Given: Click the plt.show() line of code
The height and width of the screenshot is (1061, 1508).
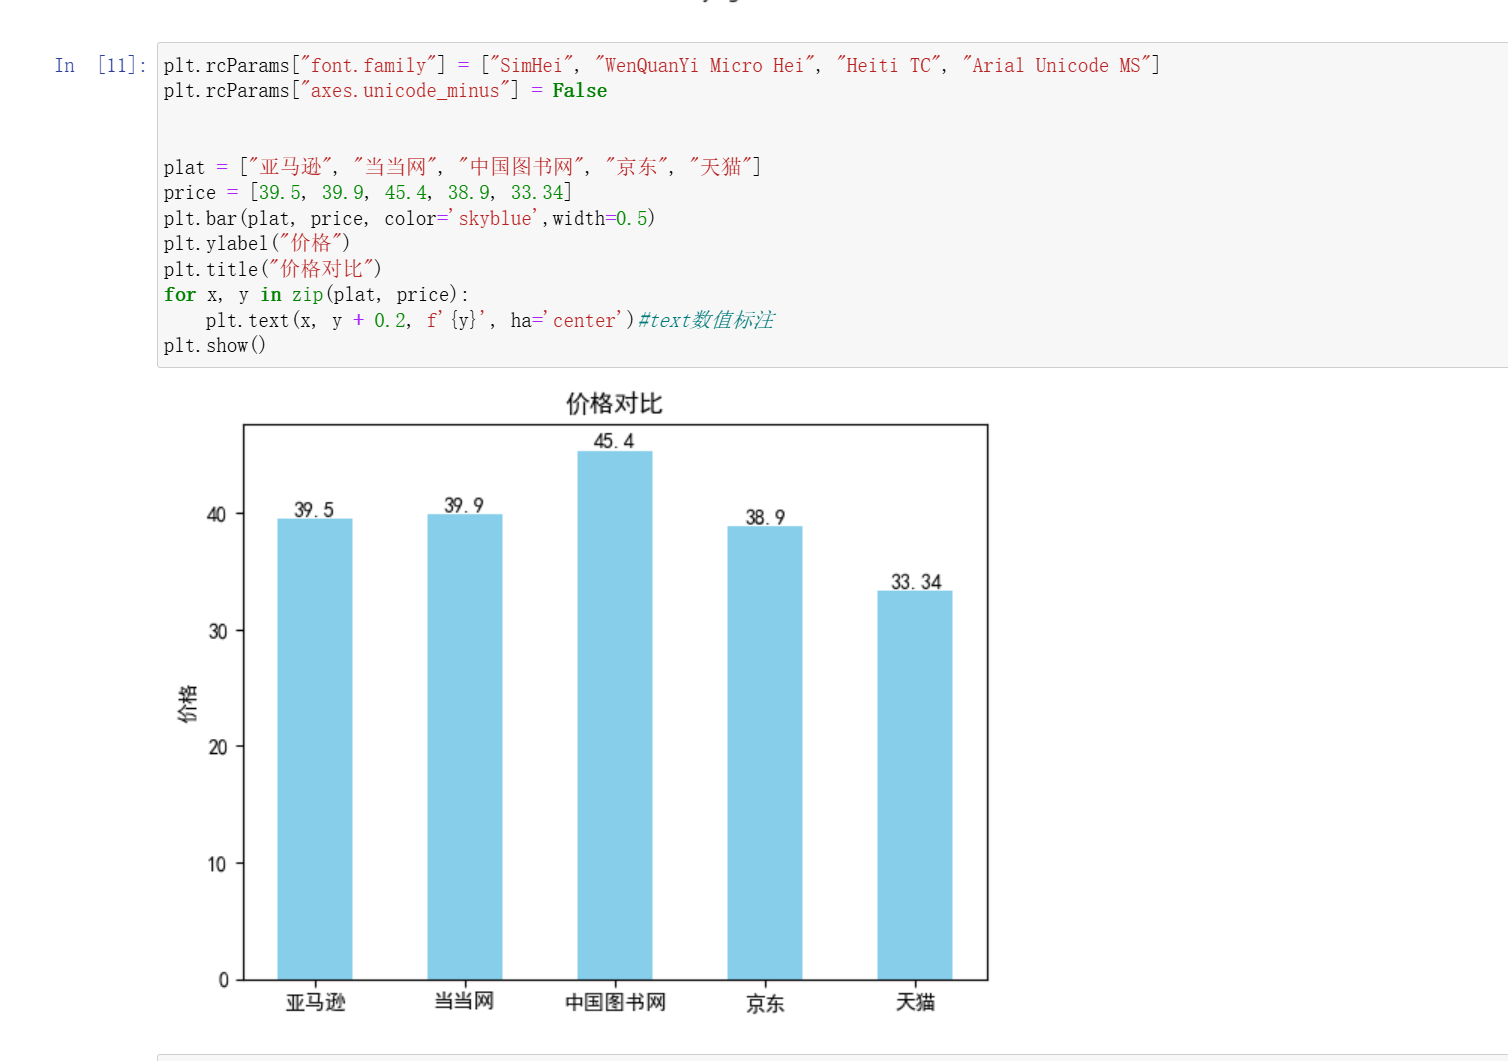Looking at the screenshot, I should pyautogui.click(x=214, y=345).
